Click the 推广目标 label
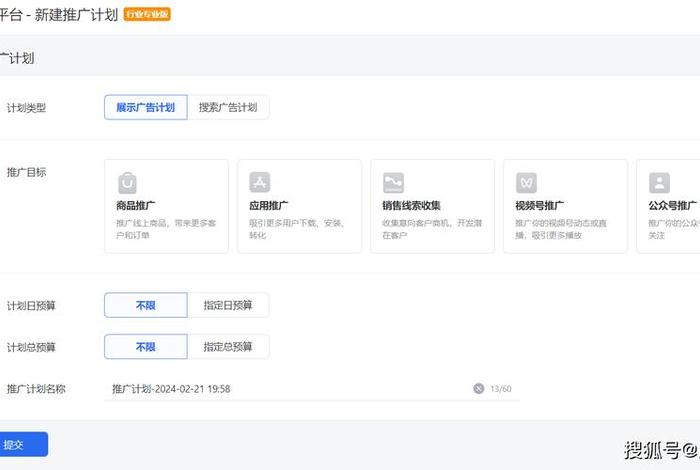Viewport: 700px width, 470px height. click(26, 172)
